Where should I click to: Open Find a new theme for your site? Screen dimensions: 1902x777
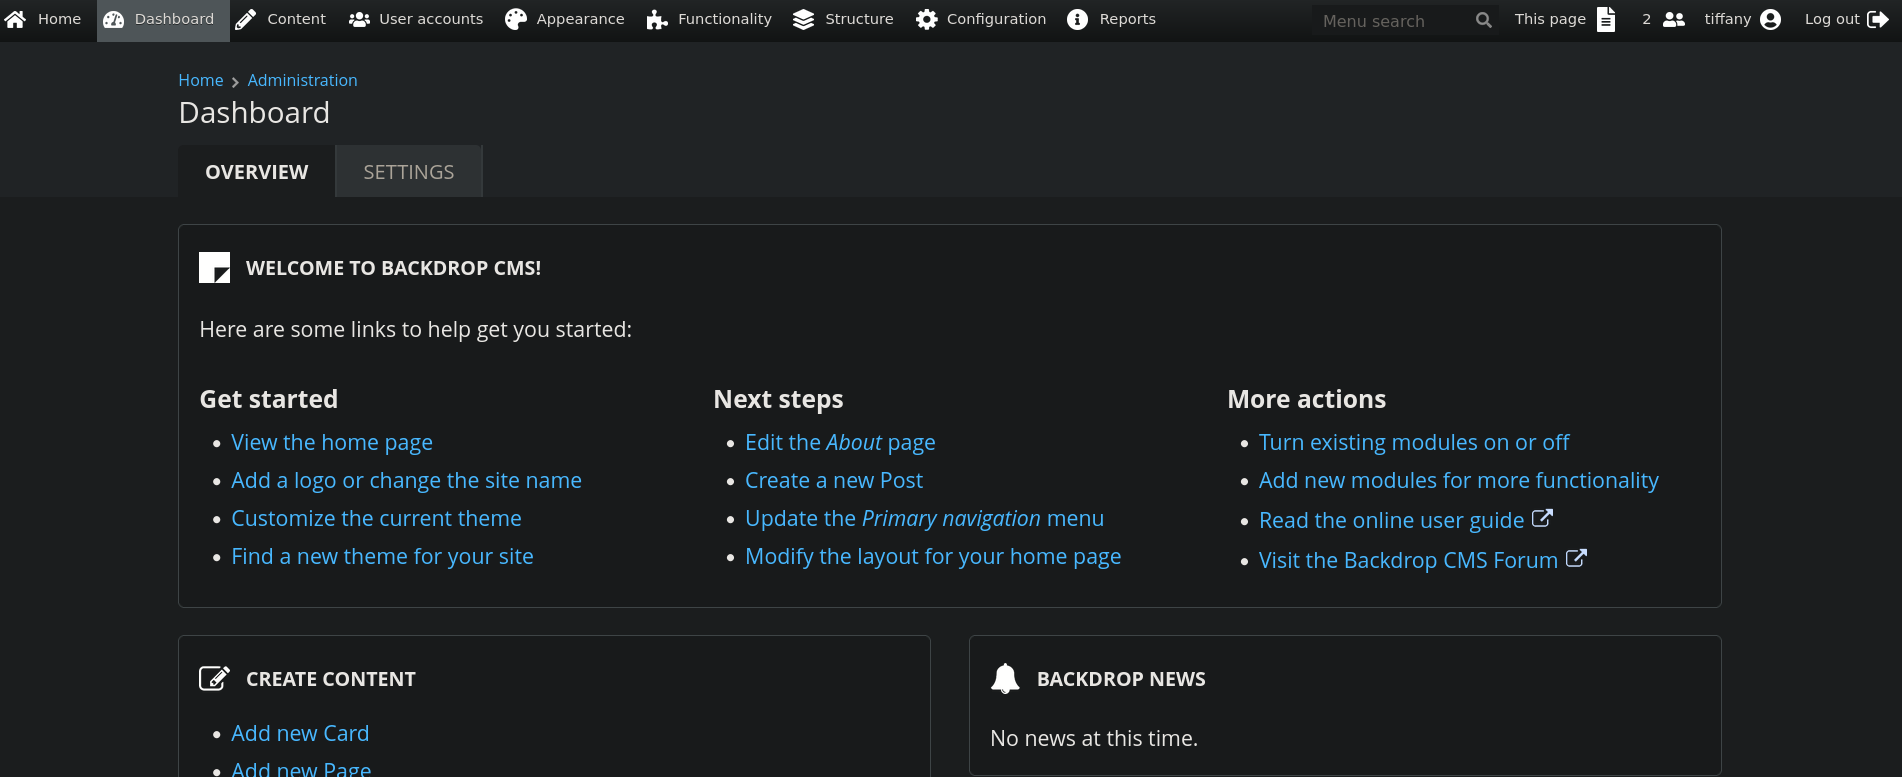click(382, 556)
